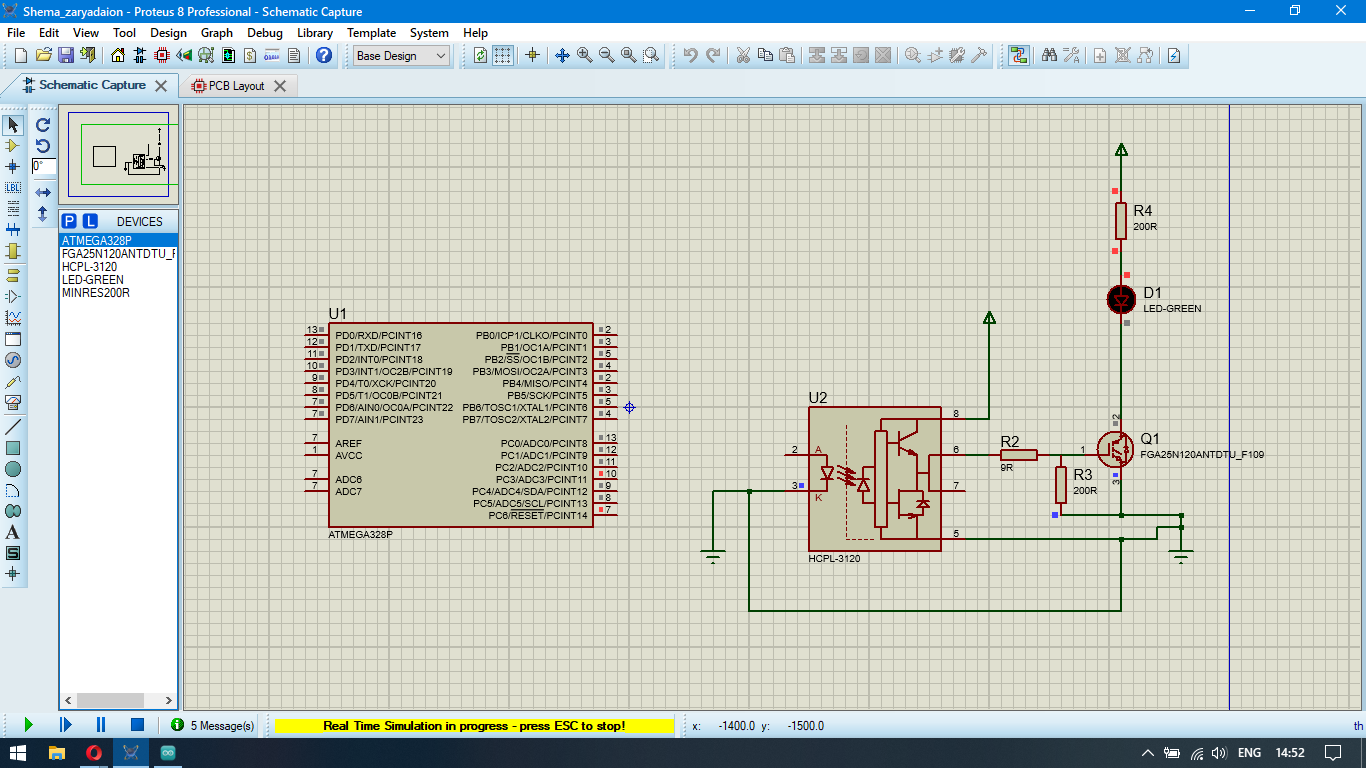Select the Text Script Mode tool
This screenshot has height=768, width=1366.
pyautogui.click(x=13, y=209)
